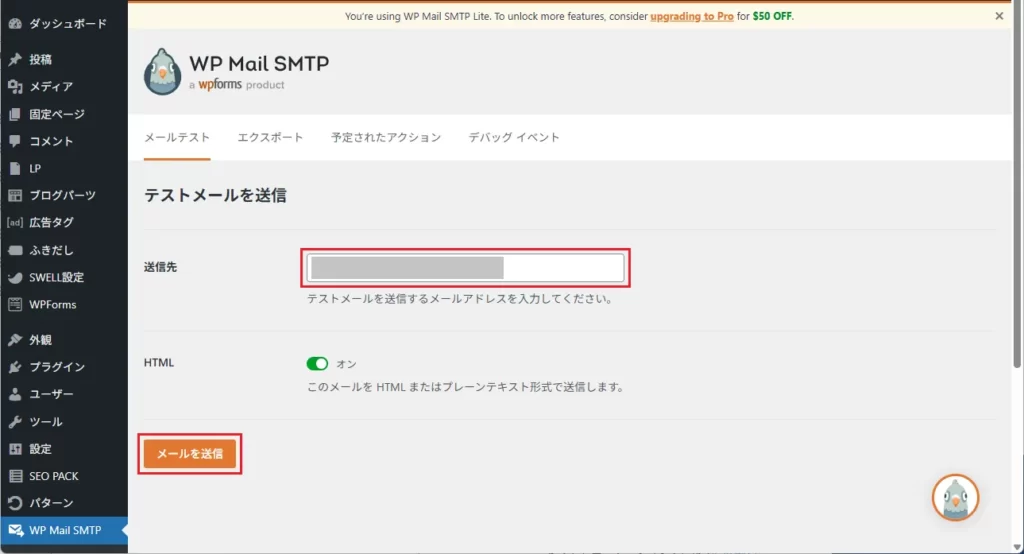This screenshot has width=1024, height=554.
Task: Click the HTML setting label
Action: (x=159, y=363)
